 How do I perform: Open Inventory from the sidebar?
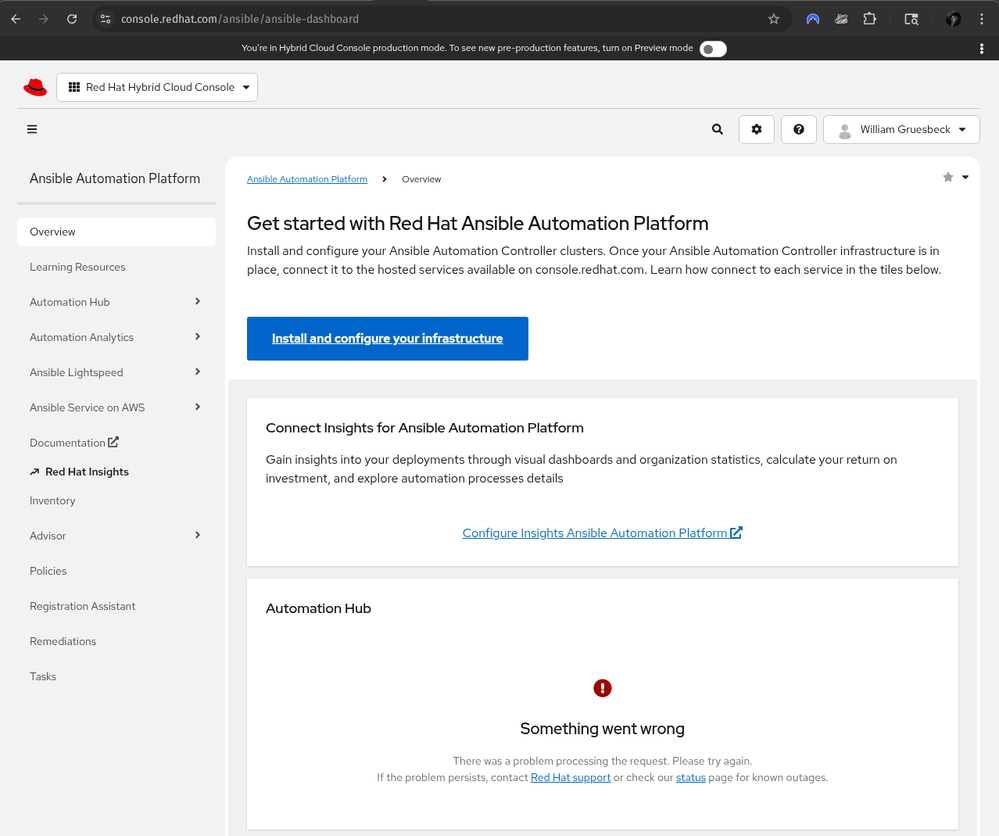tap(52, 501)
